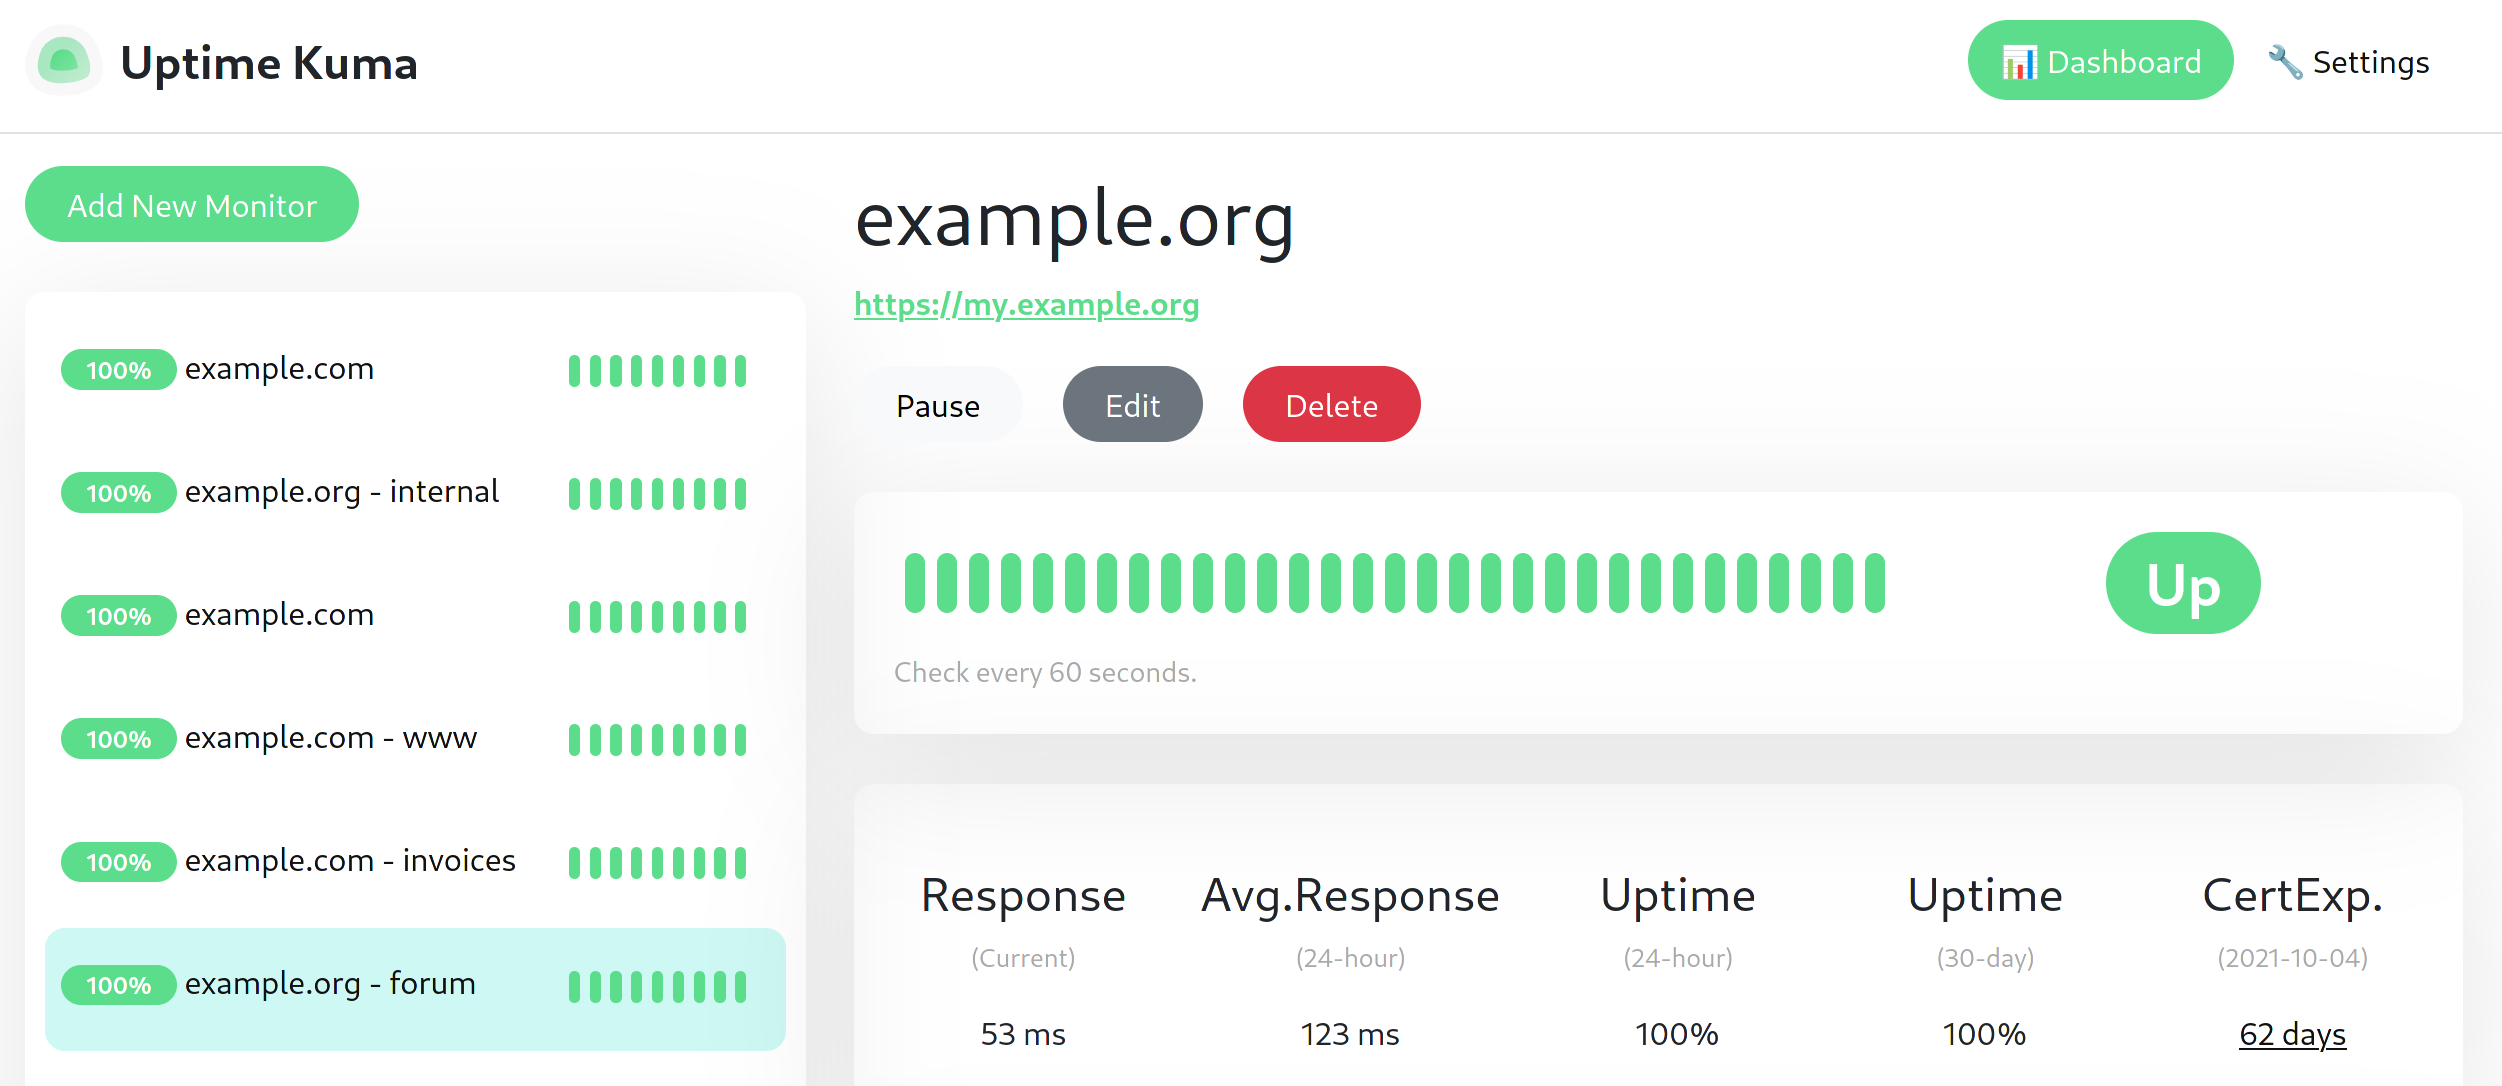The height and width of the screenshot is (1086, 2502).
Task: Click the CertExp. column heading
Action: [x=2292, y=895]
